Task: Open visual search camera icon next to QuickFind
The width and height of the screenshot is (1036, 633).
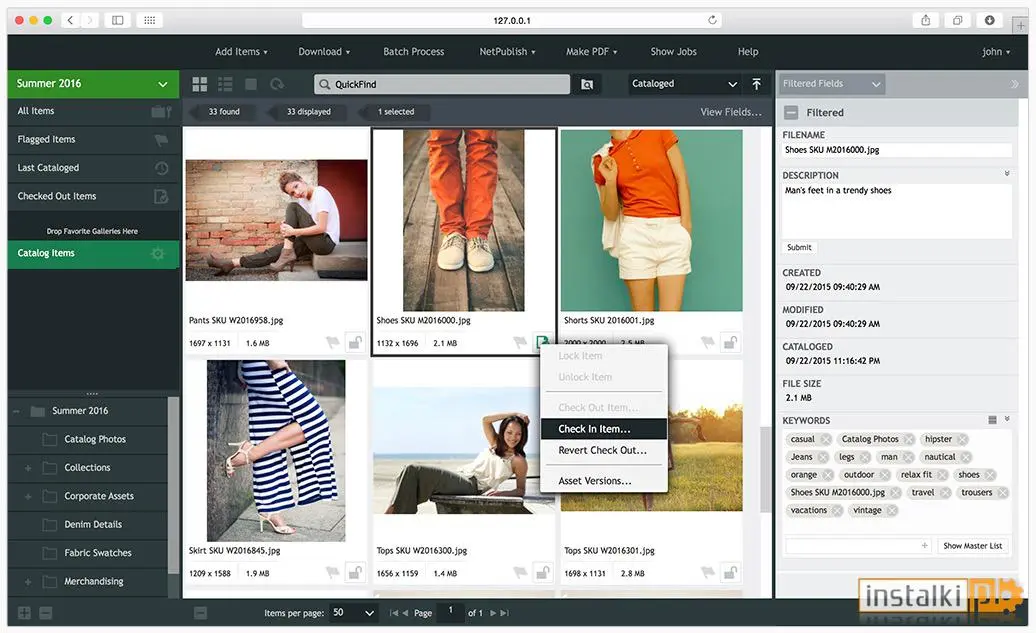Action: [587, 84]
